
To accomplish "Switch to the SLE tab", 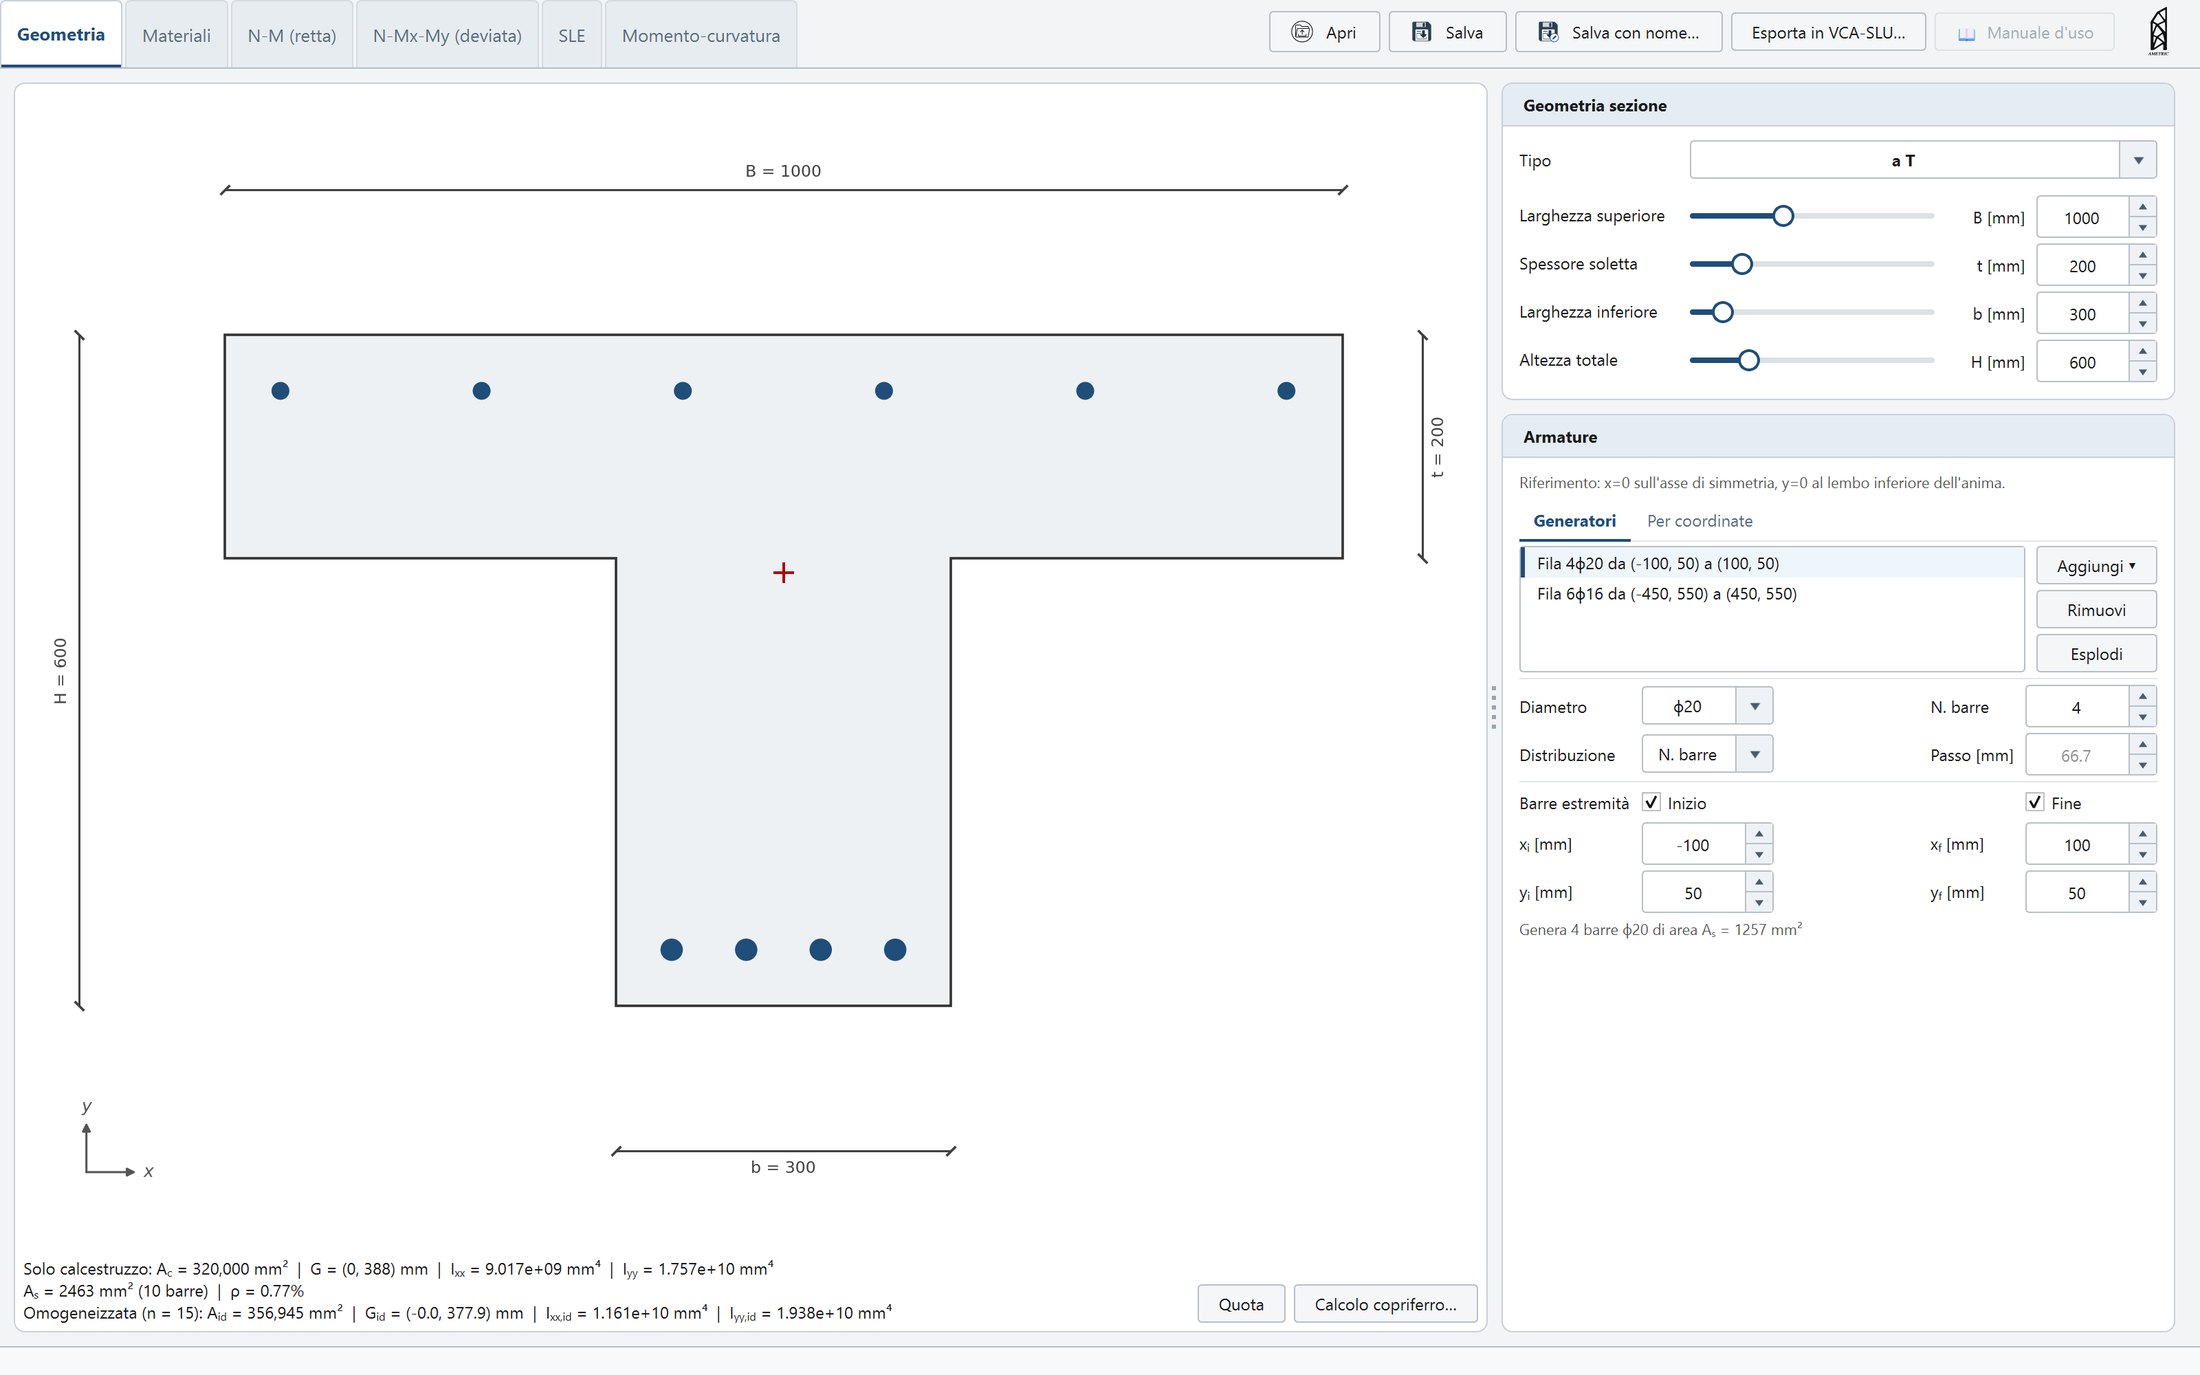I will [571, 35].
